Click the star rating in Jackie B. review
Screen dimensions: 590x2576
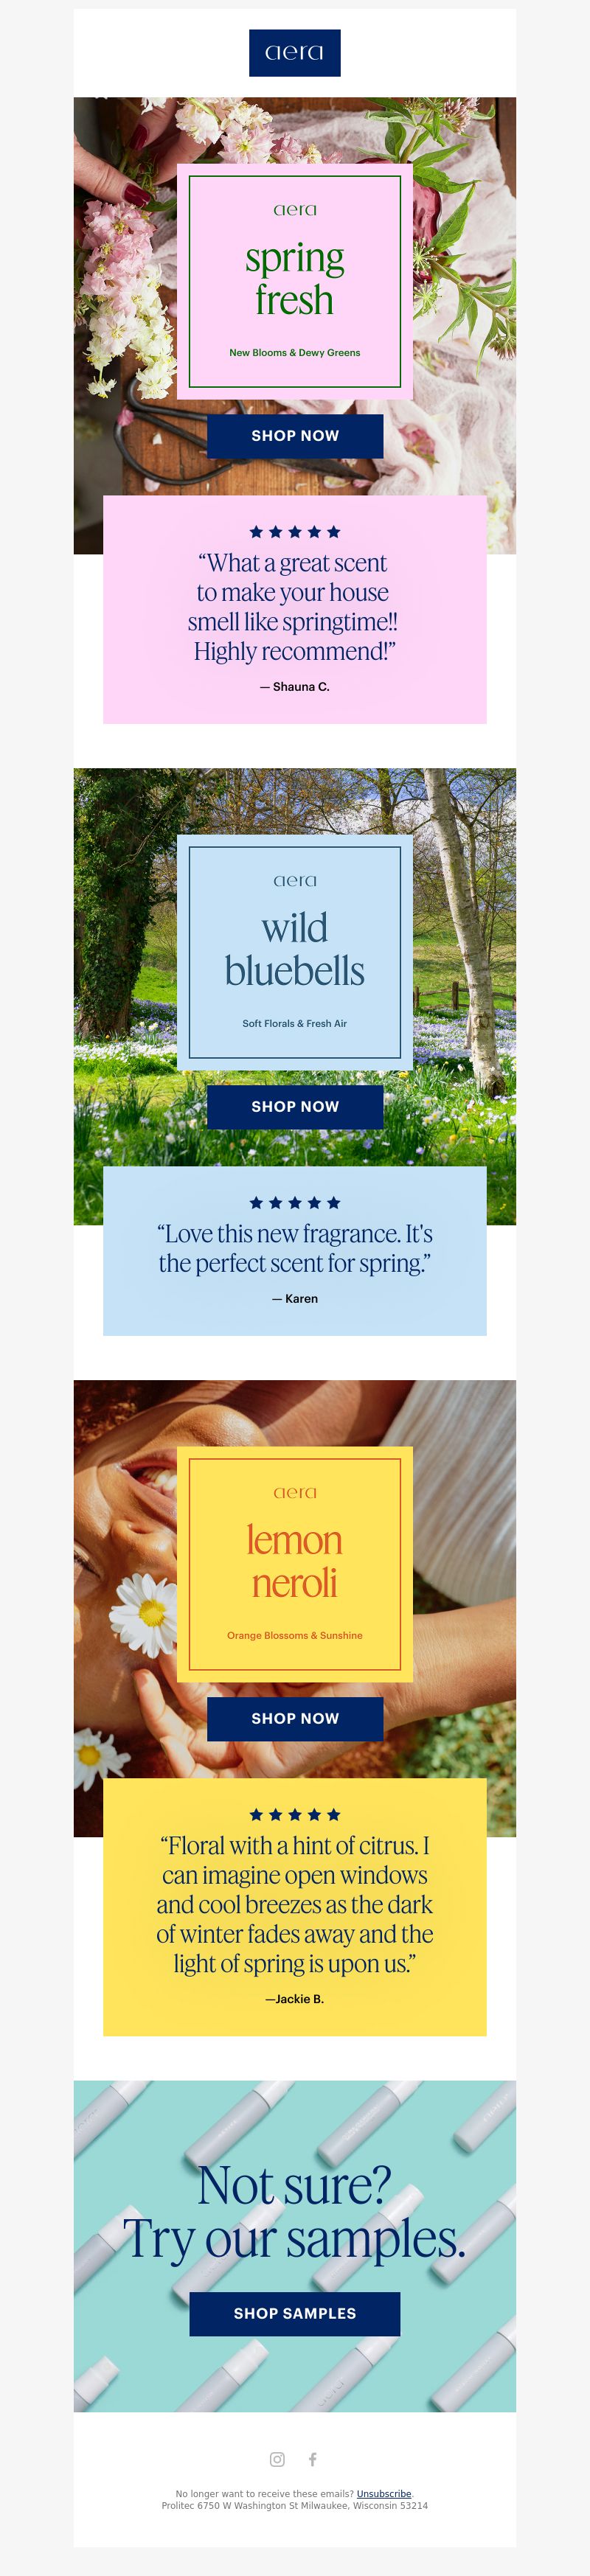pos(295,1814)
